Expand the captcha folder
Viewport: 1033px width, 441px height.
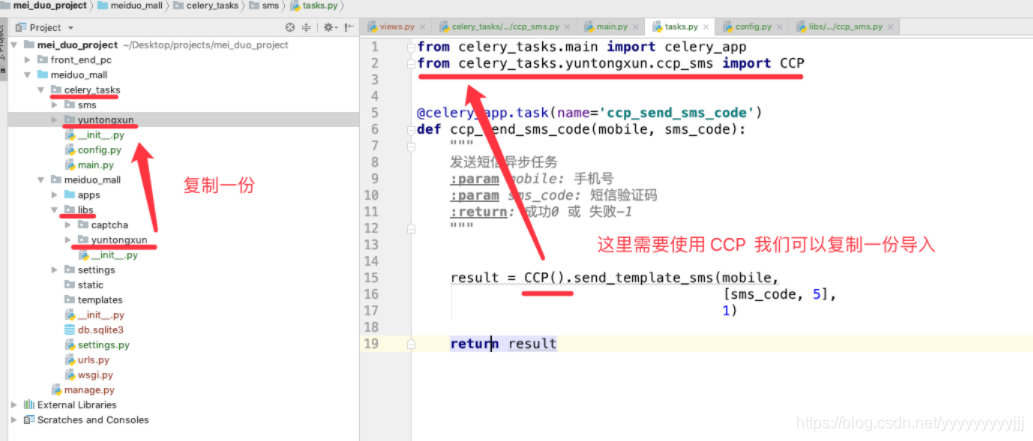(67, 225)
